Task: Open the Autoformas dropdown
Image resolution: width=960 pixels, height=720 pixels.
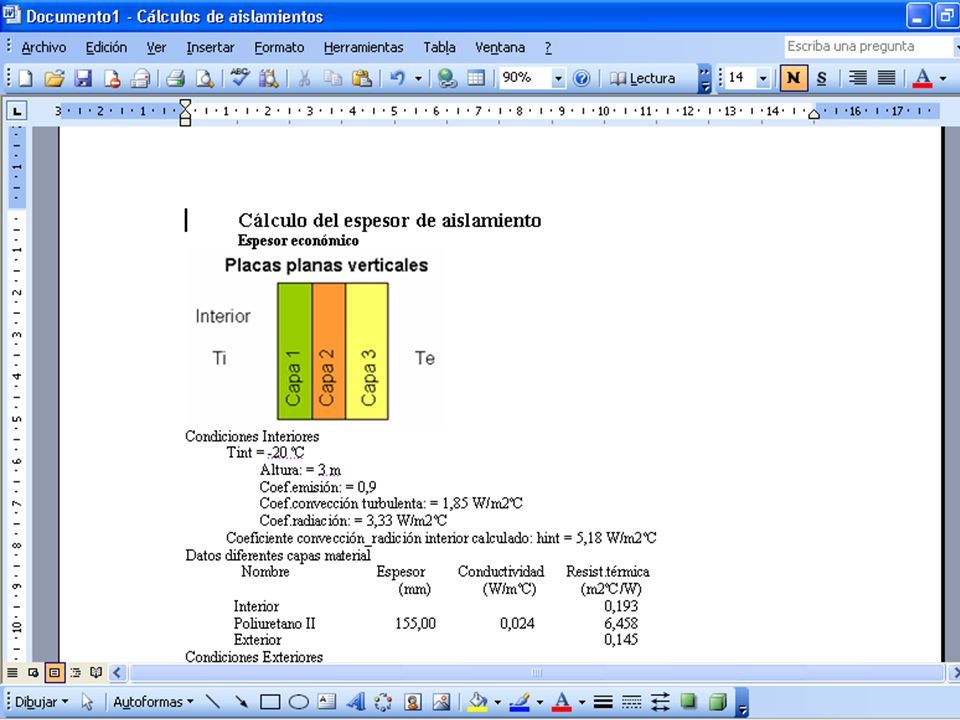Action: tap(153, 702)
